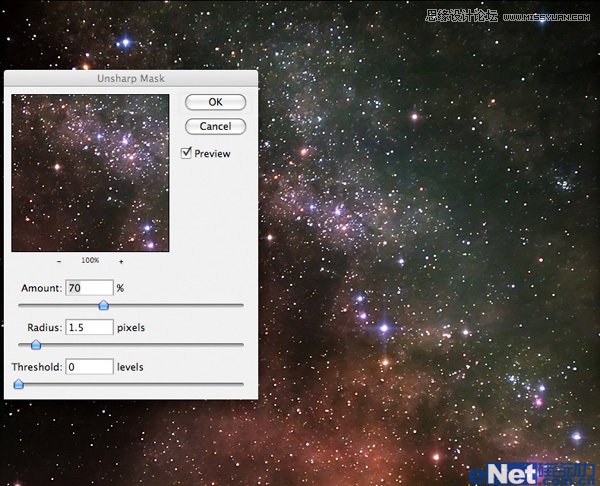Click the Radius slider handle
This screenshot has width=600, height=486.
coord(36,345)
